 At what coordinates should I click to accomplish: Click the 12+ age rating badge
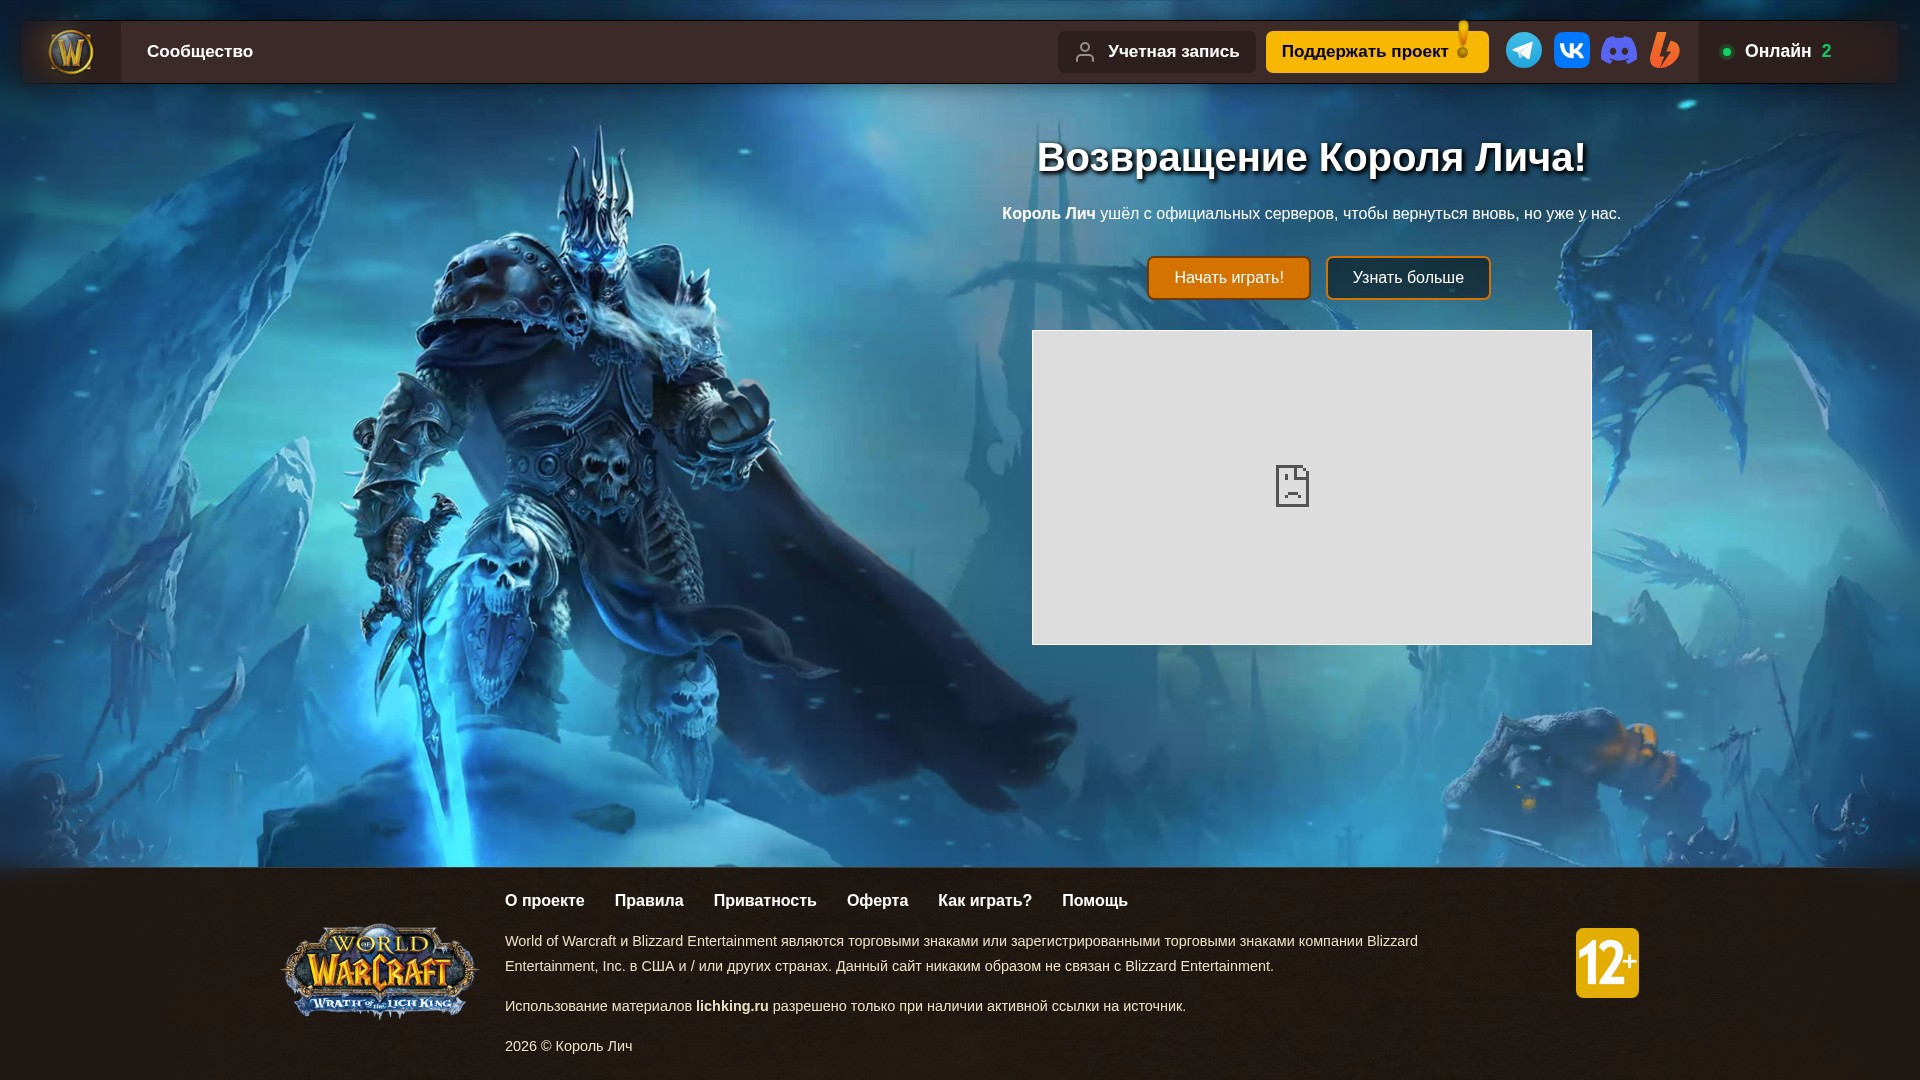pyautogui.click(x=1607, y=963)
